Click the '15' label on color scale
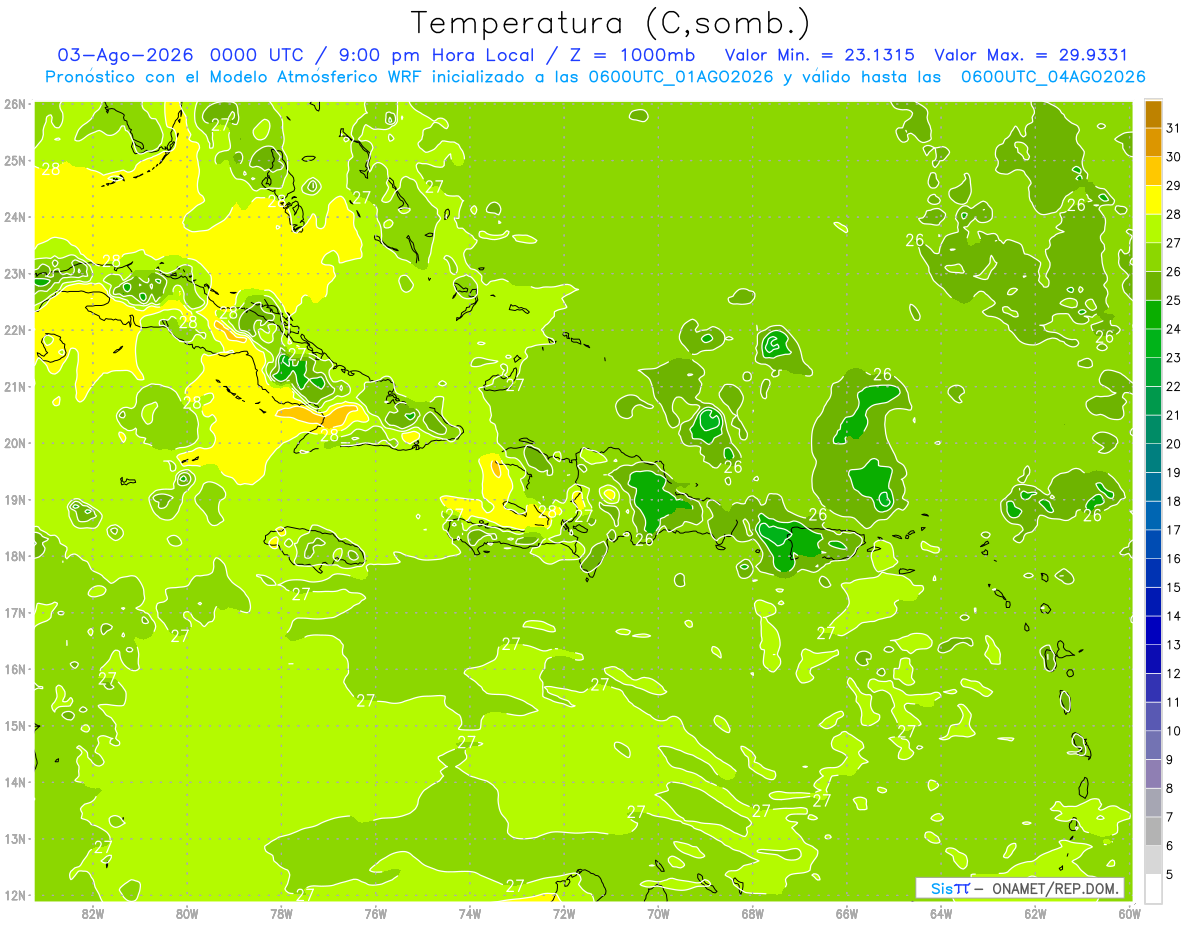Image resolution: width=1200 pixels, height=927 pixels. click(1174, 587)
